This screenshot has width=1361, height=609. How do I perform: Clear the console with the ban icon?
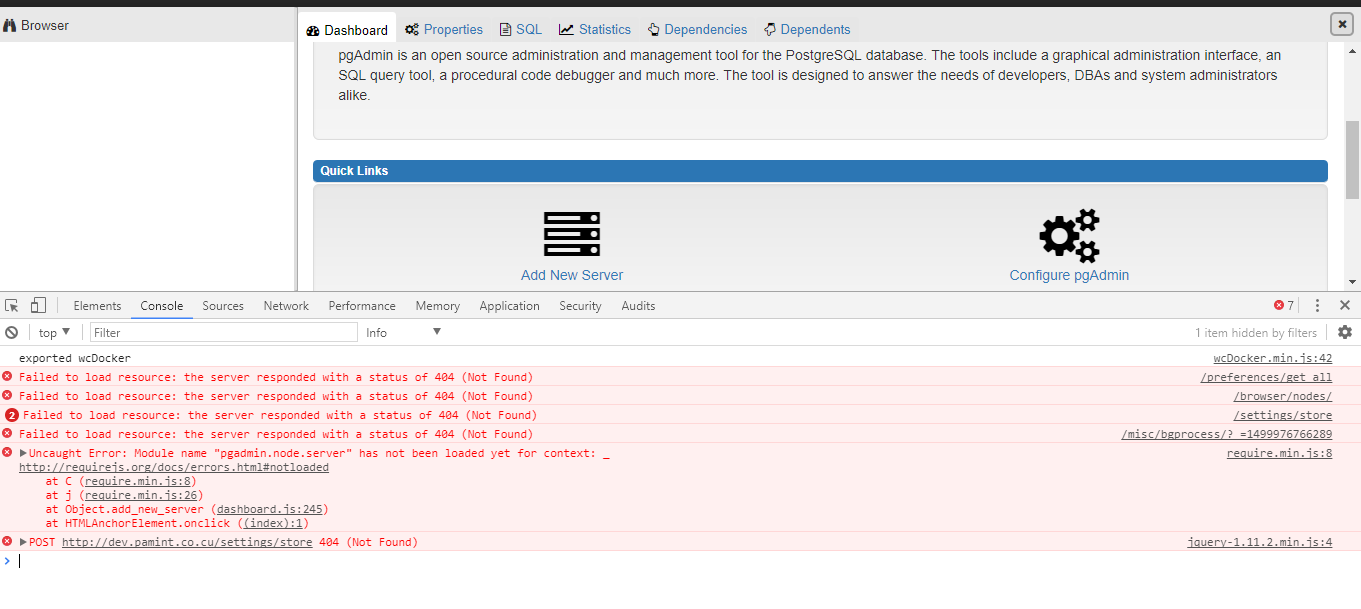tap(12, 333)
